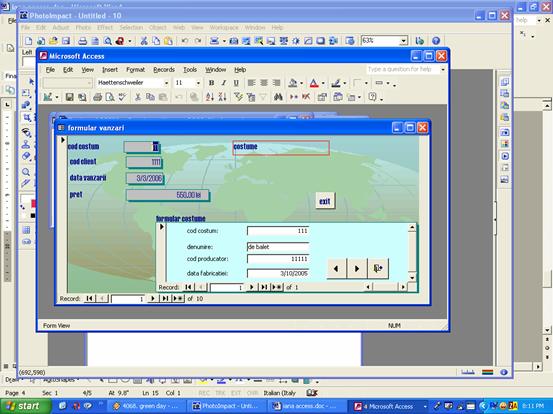Click previous record arrow button in formular costume

click(x=336, y=268)
